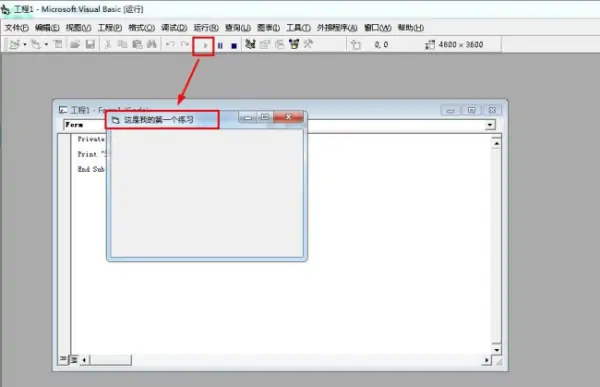The image size is (600, 387).
Task: Open the 工程(P) menu
Action: [110, 28]
